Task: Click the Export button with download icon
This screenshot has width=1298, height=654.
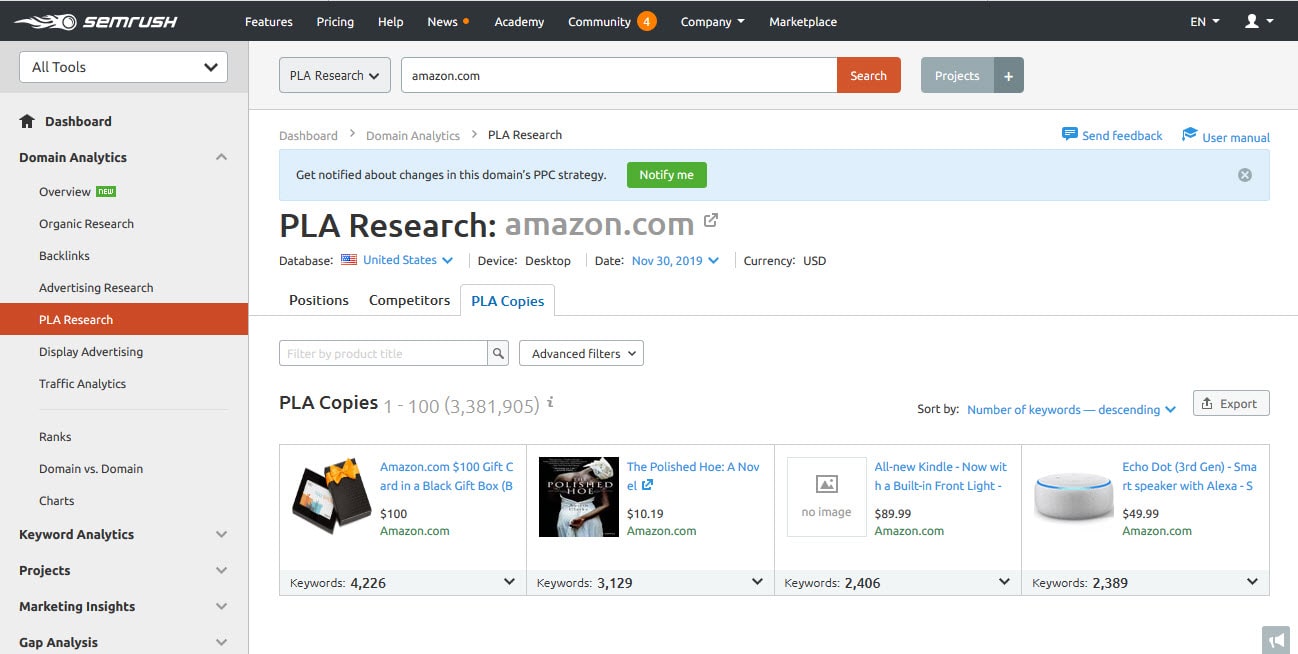Action: (x=1230, y=403)
